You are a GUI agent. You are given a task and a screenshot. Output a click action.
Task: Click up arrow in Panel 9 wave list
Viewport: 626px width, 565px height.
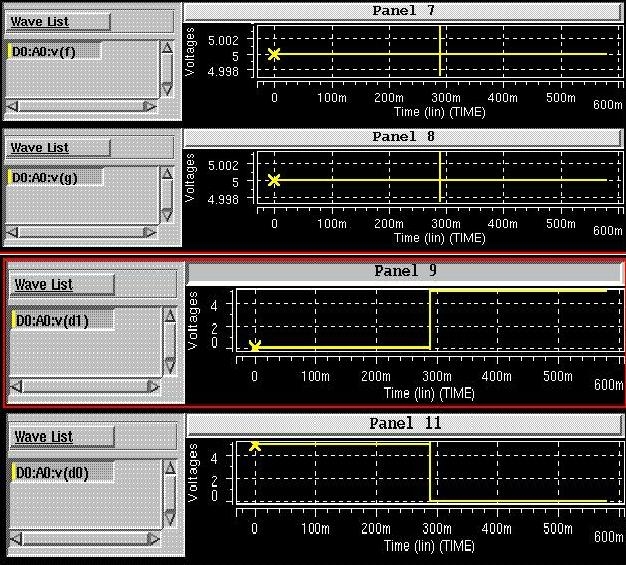[170, 317]
